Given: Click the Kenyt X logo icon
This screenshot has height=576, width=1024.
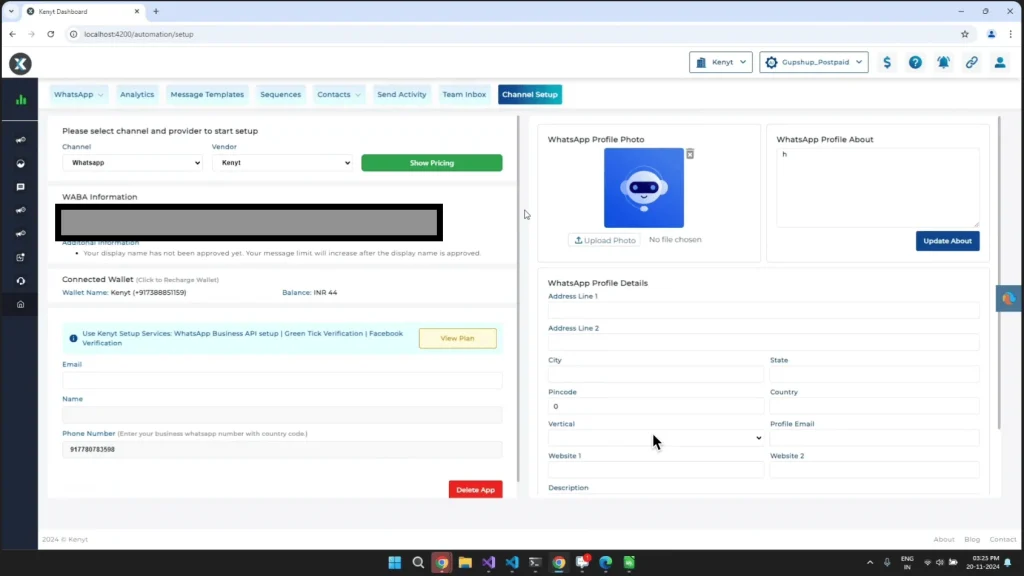Looking at the screenshot, I should click(x=20, y=63).
